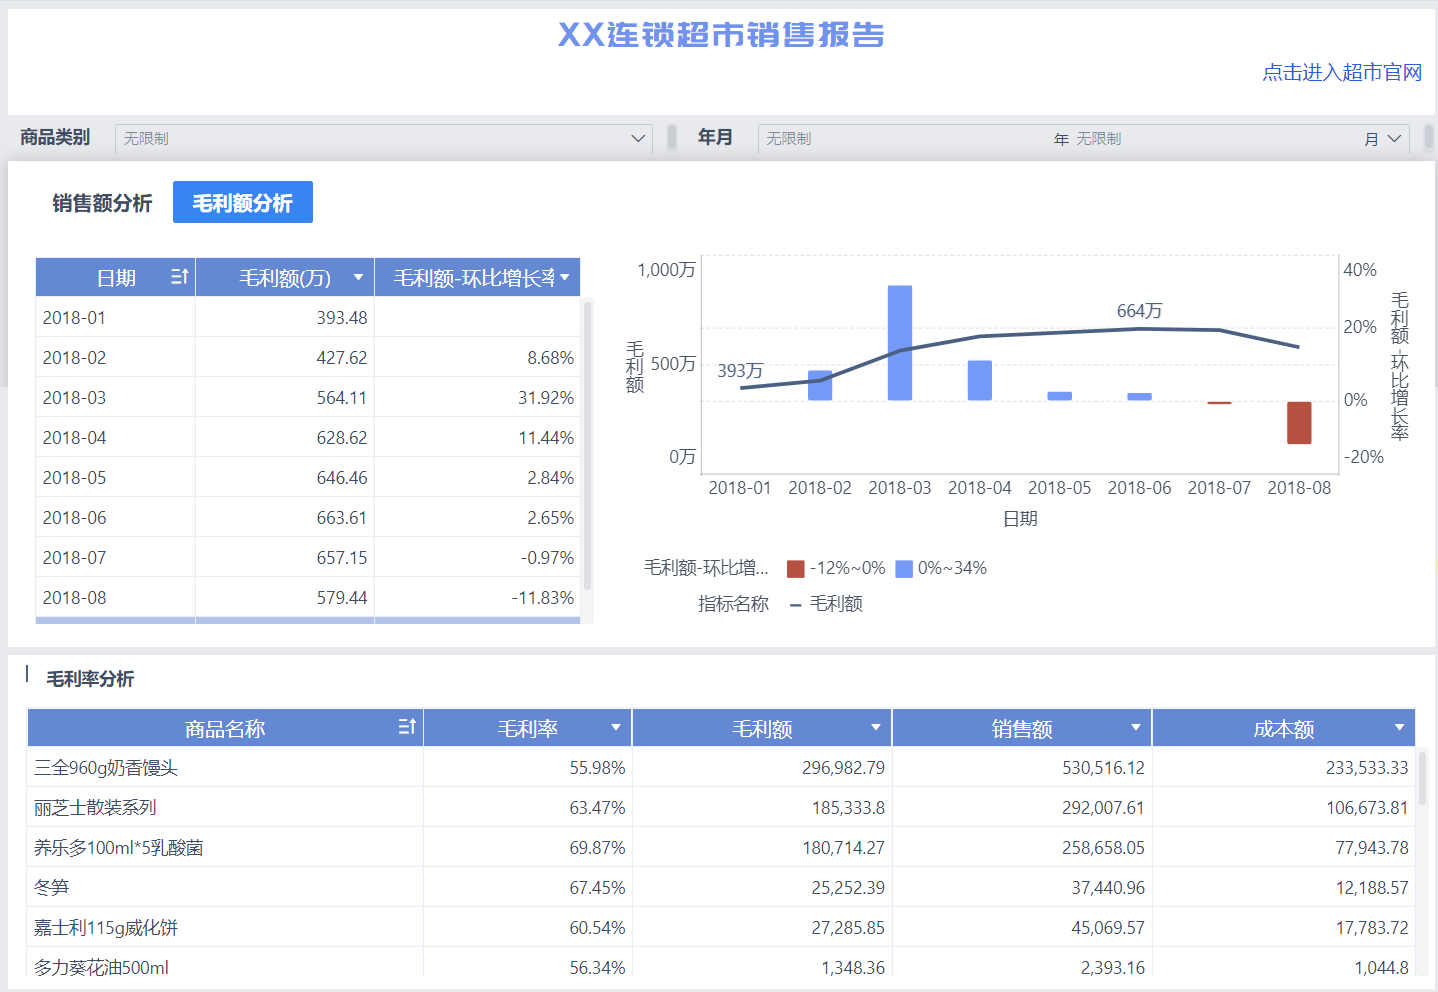1438x992 pixels.
Task: Select the 养乐多100ml*5乳酸菌 product row
Action: pyautogui.click(x=721, y=847)
